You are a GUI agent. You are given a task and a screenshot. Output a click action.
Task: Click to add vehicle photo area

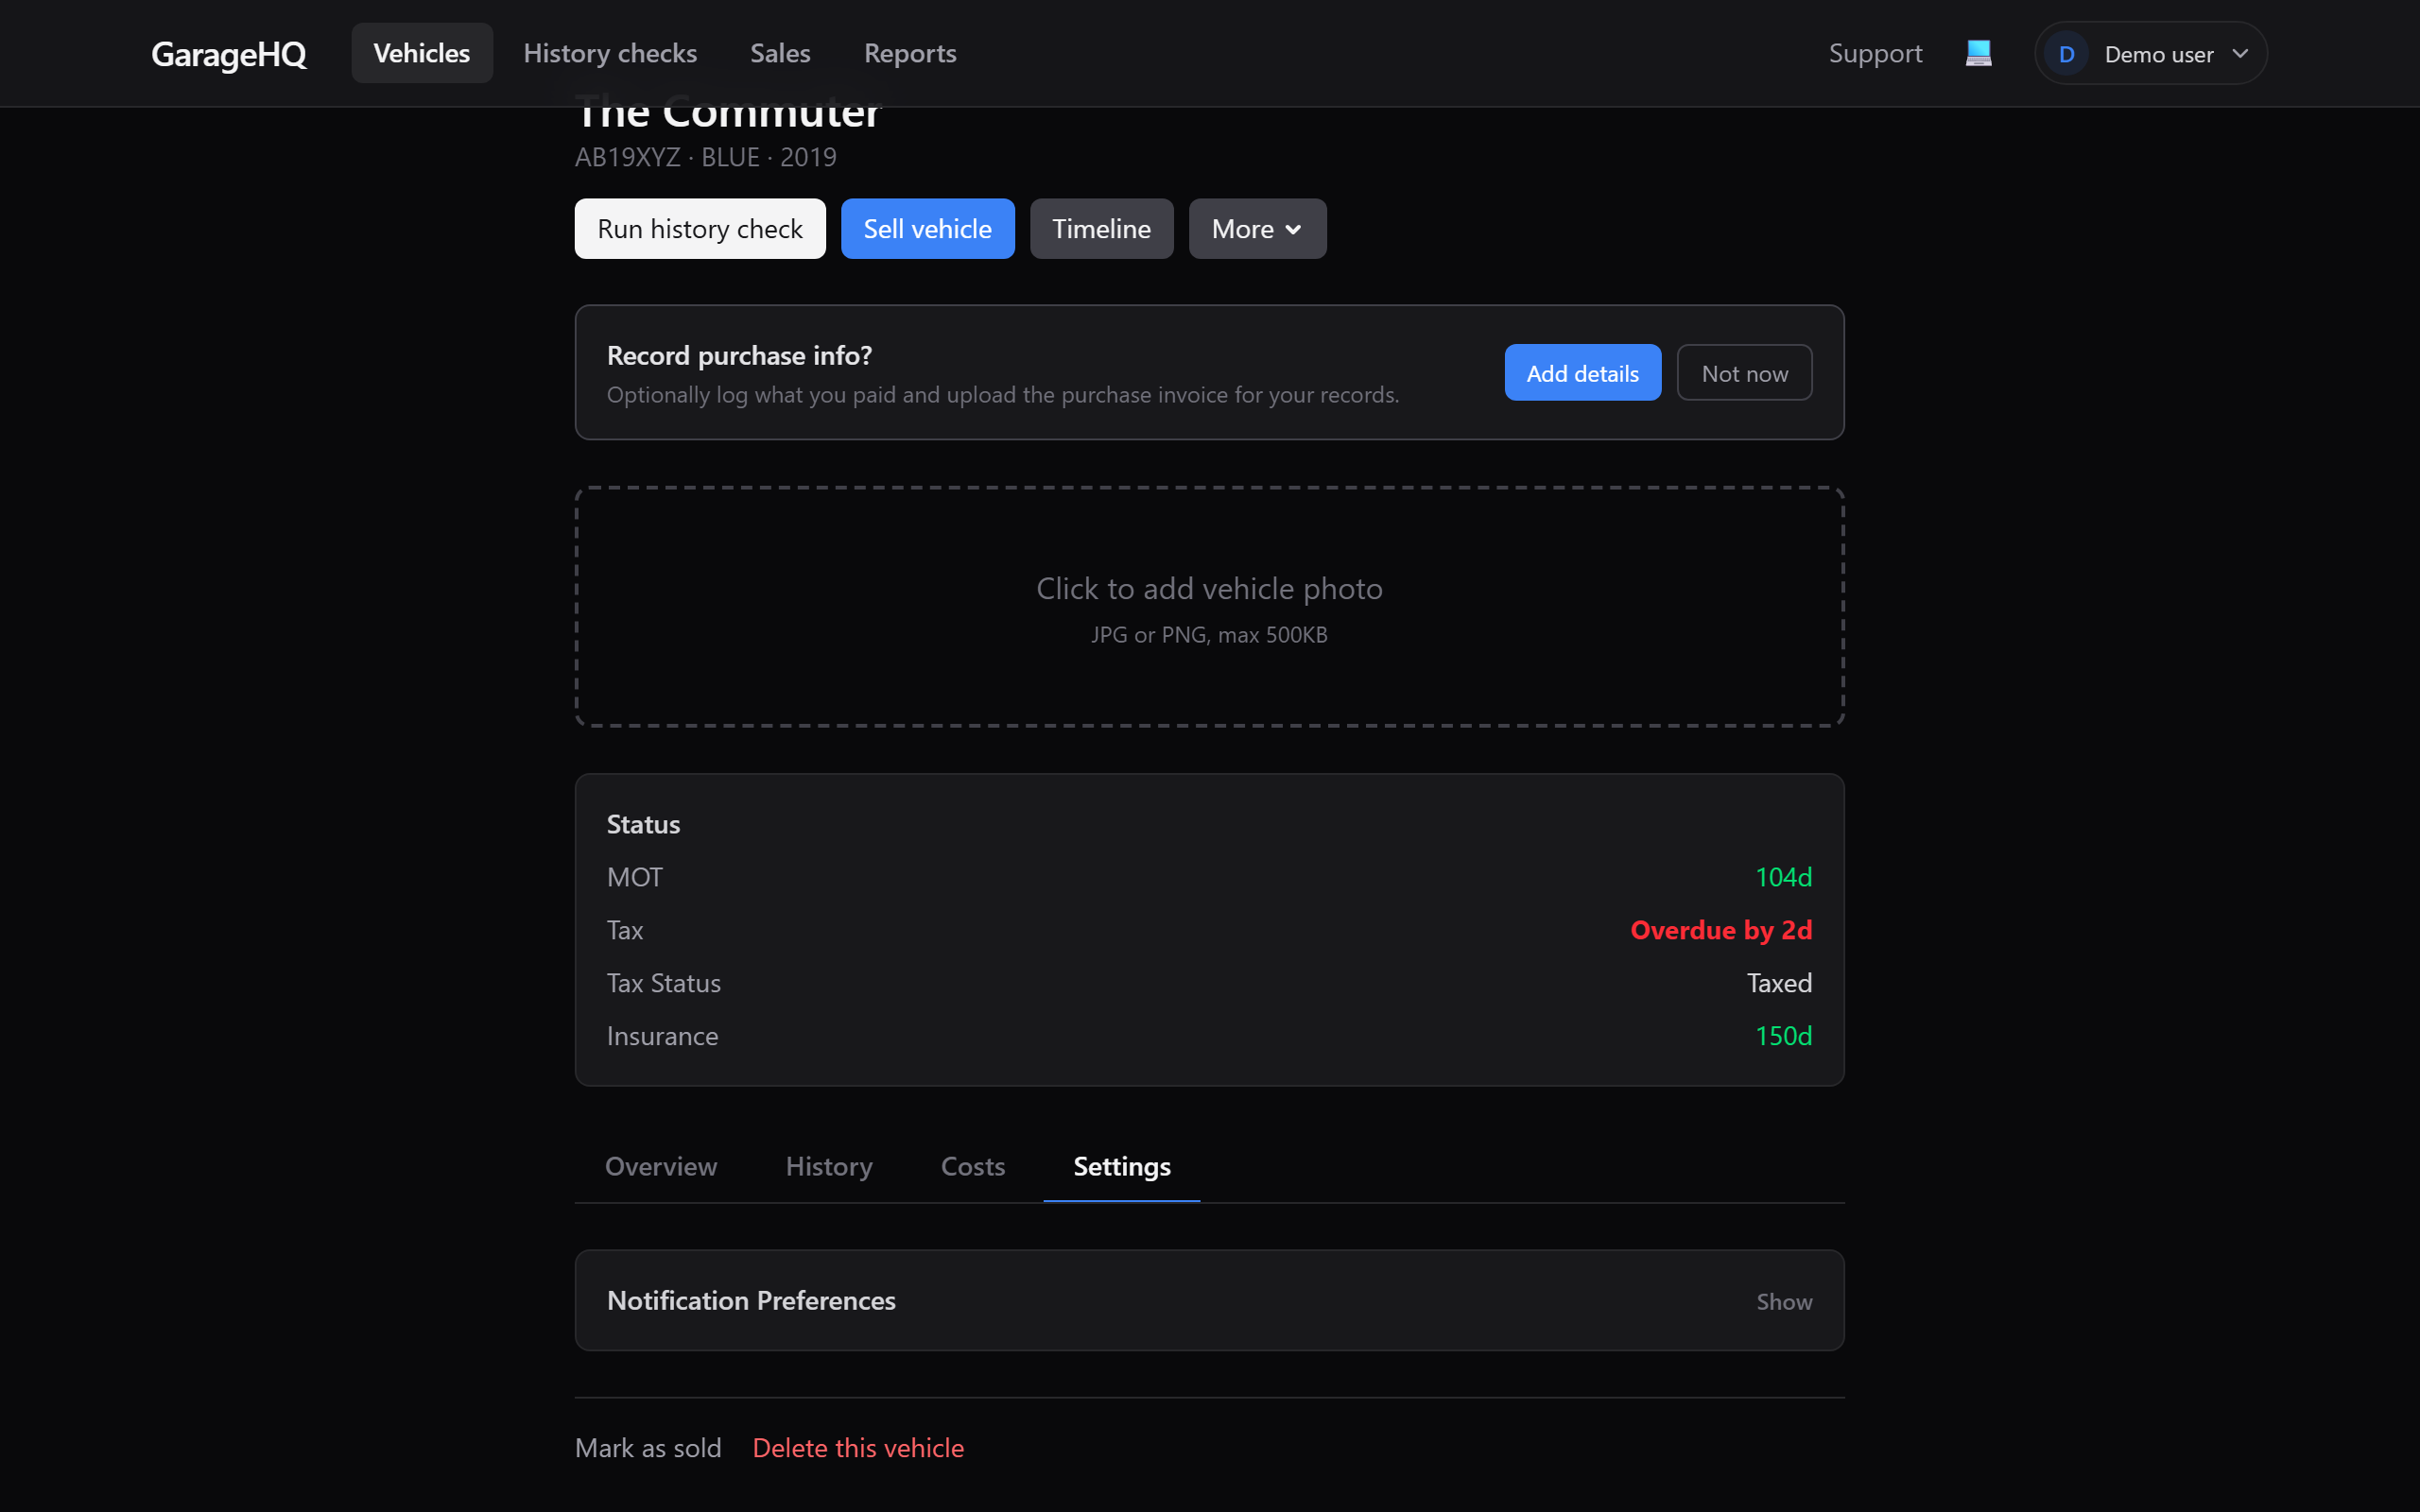(x=1209, y=607)
